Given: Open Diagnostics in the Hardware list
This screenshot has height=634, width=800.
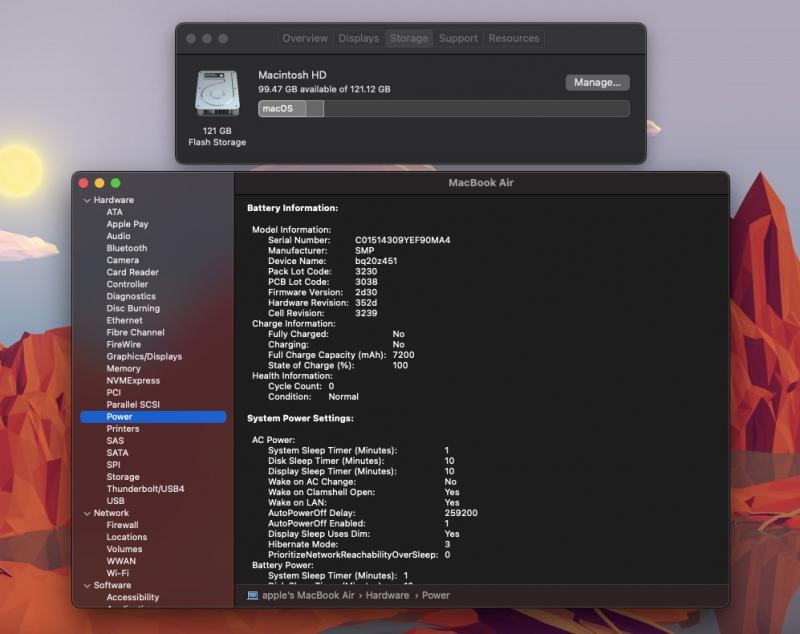Looking at the screenshot, I should coord(131,296).
